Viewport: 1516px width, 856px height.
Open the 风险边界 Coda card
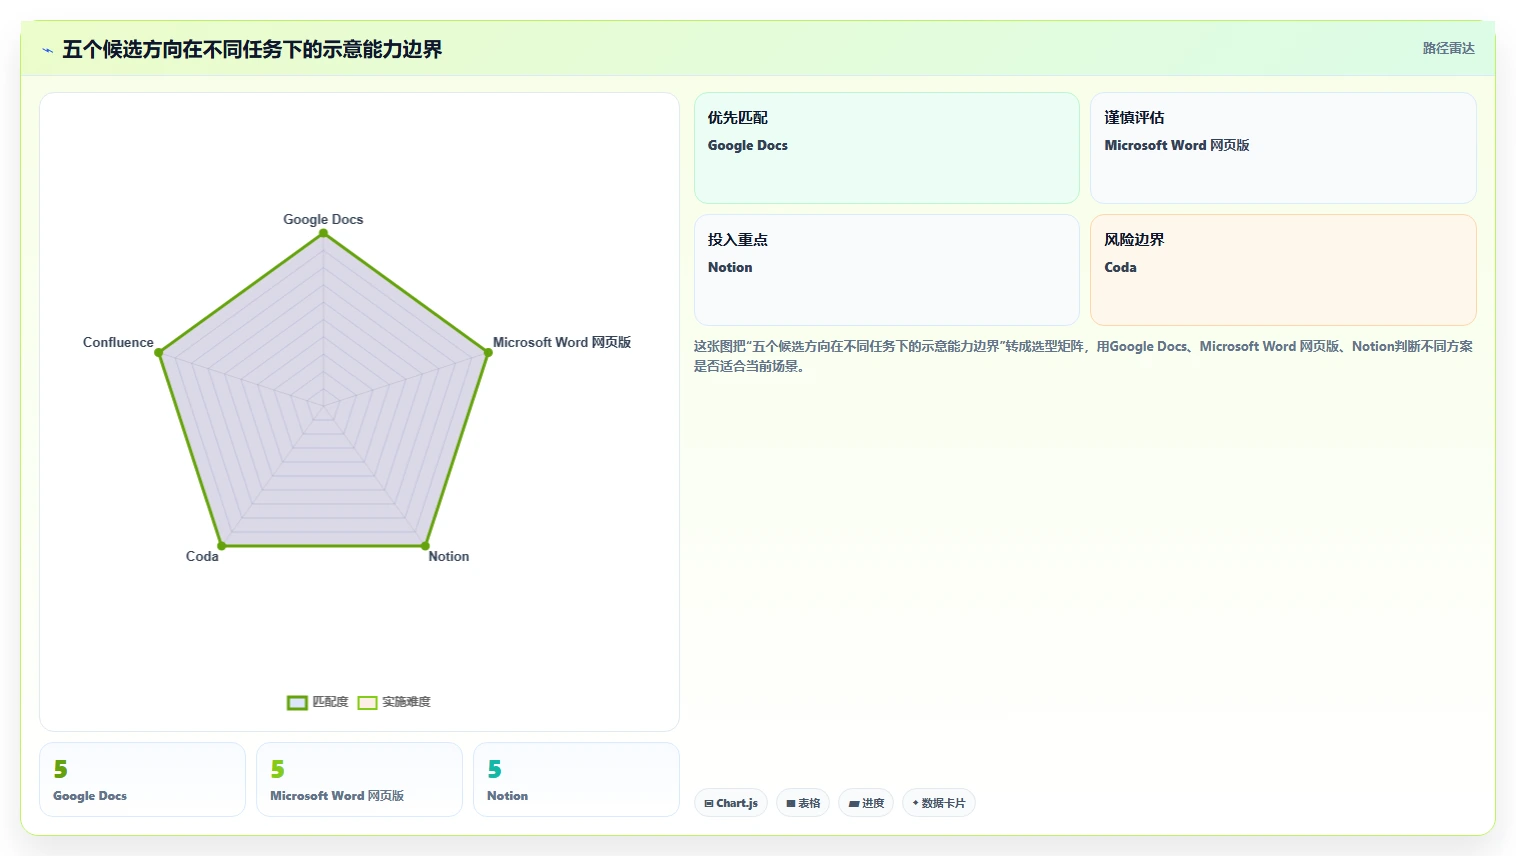(1283, 270)
